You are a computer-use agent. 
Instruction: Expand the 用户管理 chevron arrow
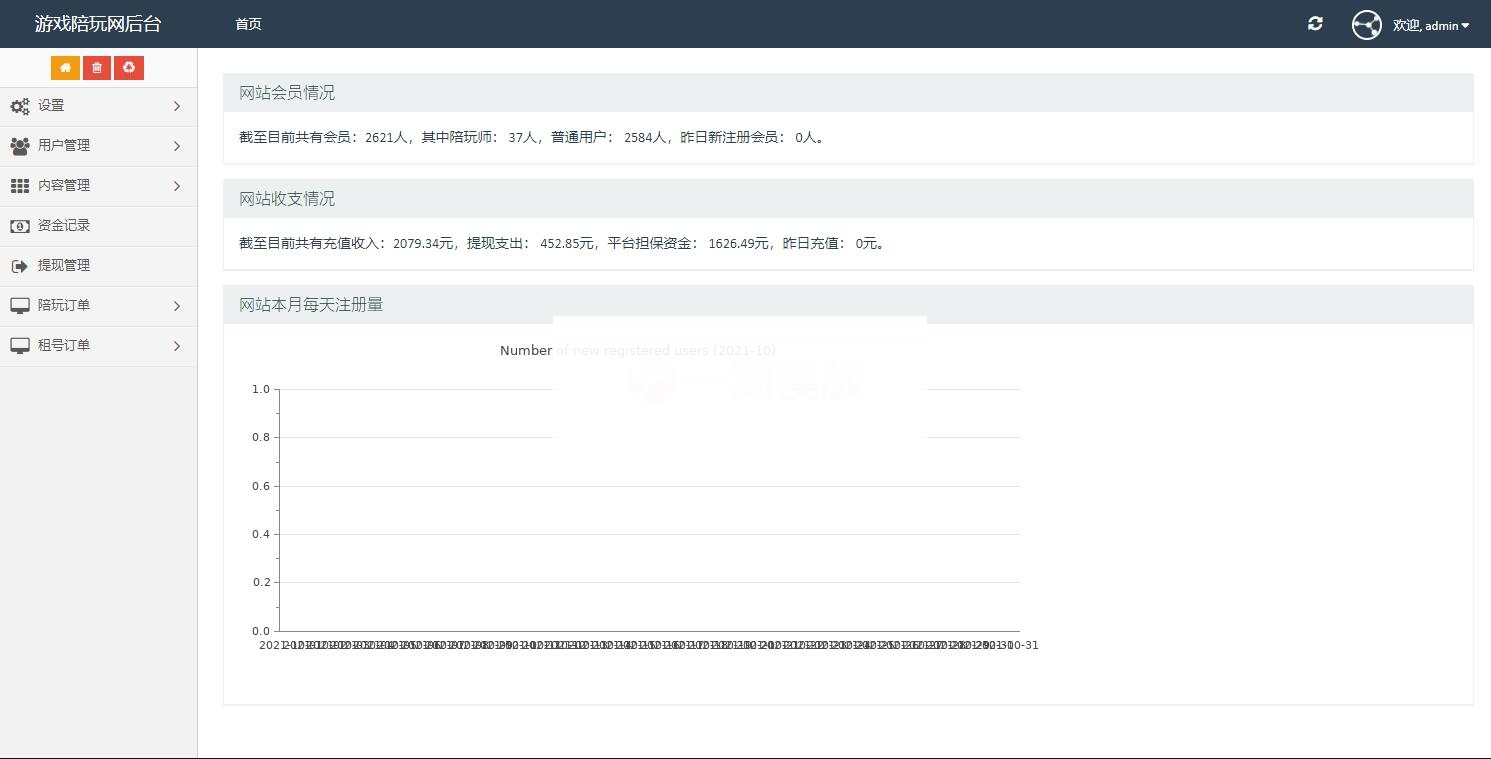point(177,146)
